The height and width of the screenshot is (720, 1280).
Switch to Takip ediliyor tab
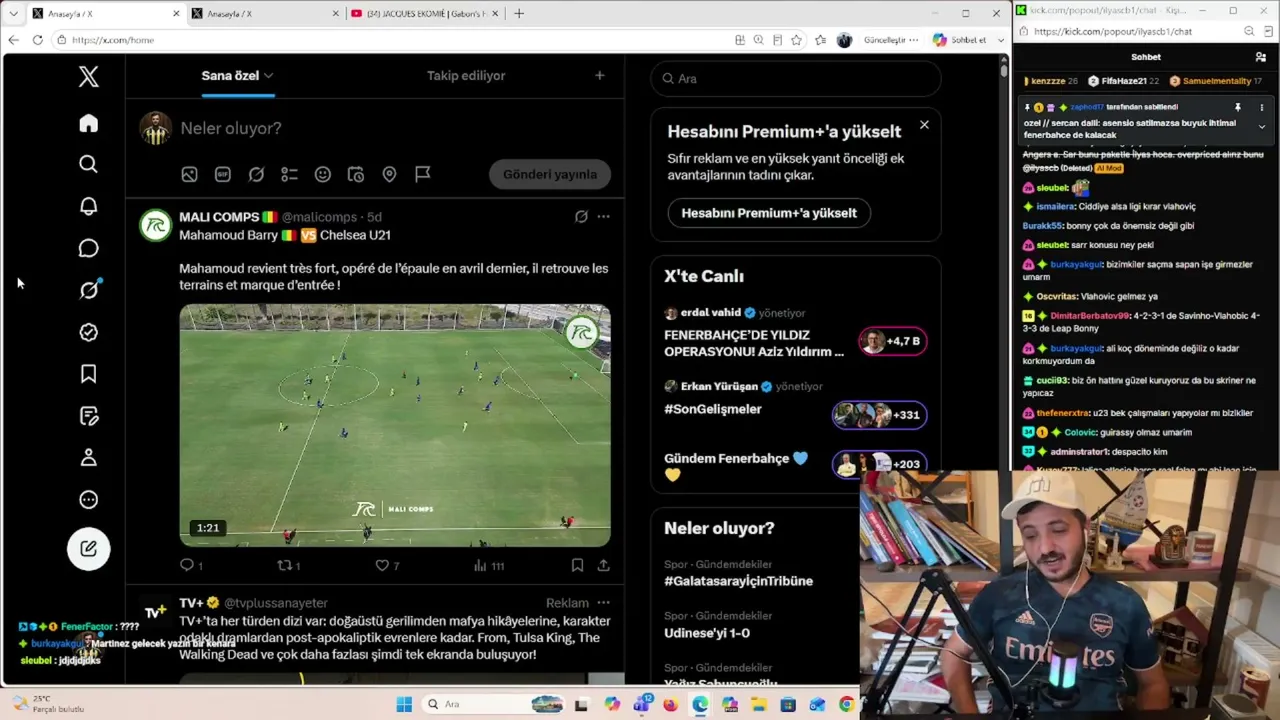[x=466, y=76]
